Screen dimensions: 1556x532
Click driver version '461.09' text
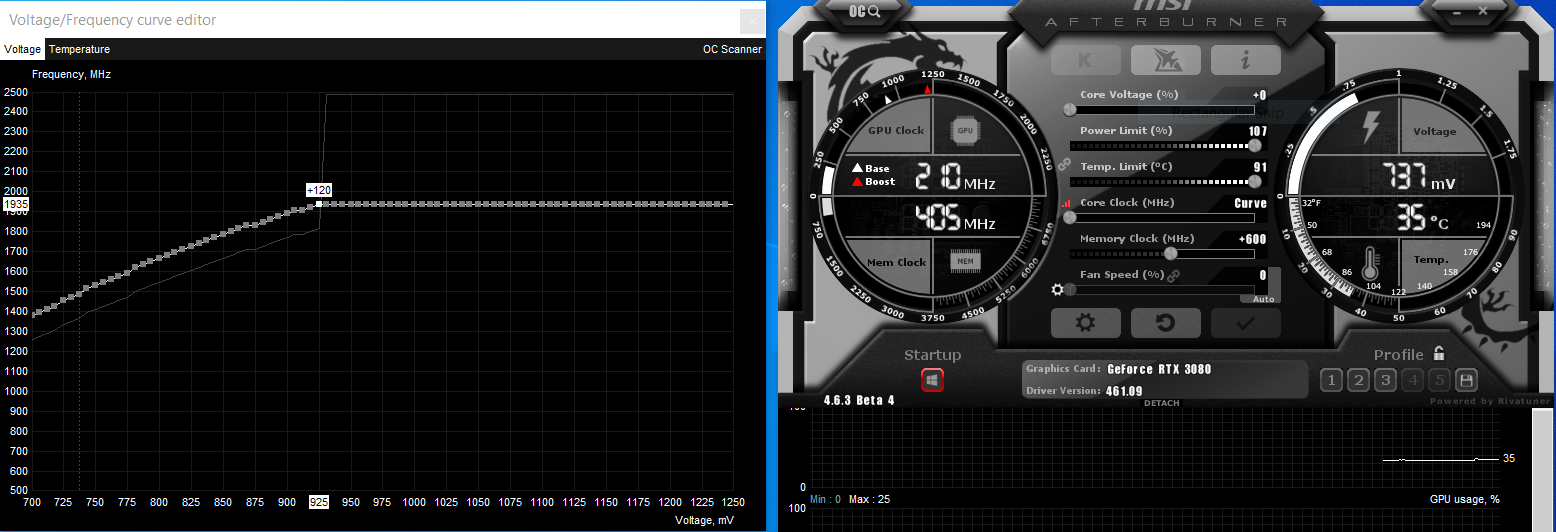(1125, 391)
